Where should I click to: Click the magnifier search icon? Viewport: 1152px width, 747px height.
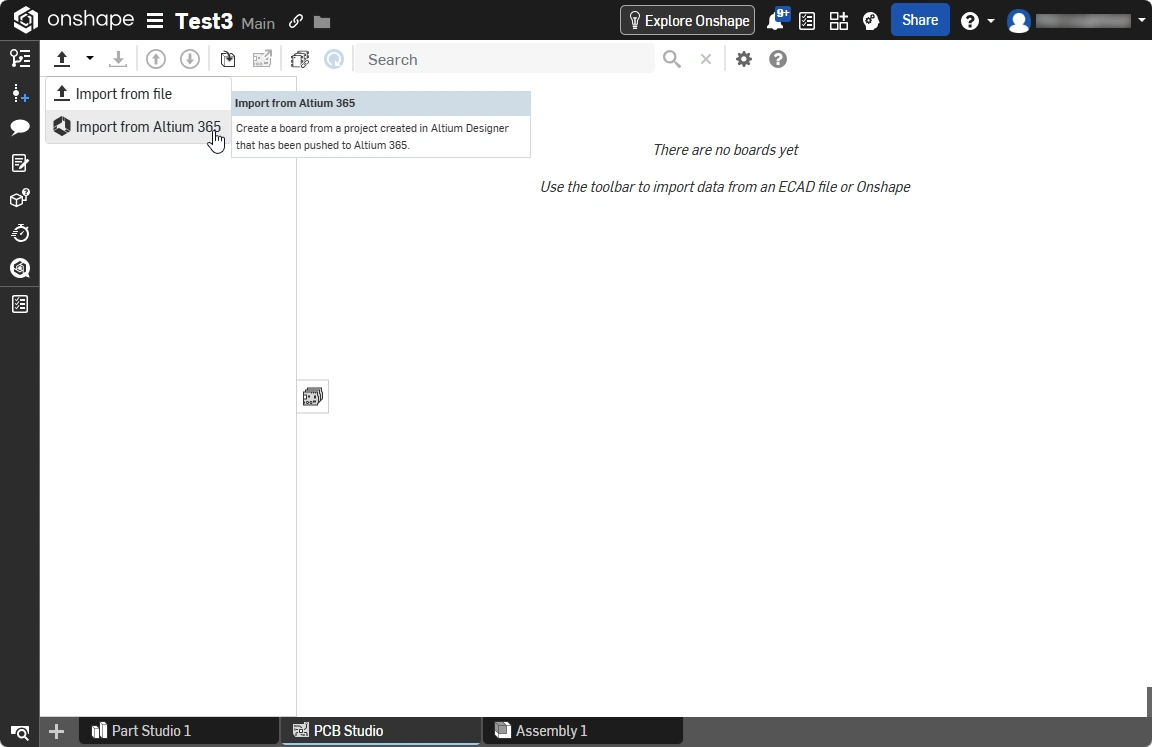click(x=672, y=59)
